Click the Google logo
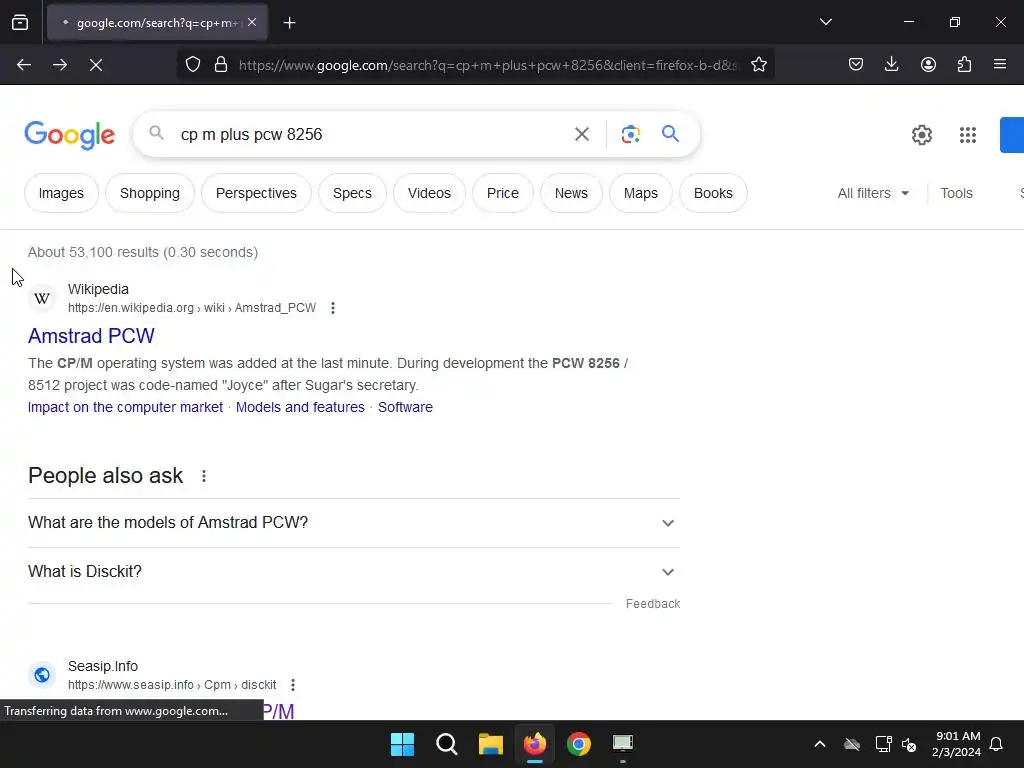This screenshot has height=768, width=1024. (70, 135)
